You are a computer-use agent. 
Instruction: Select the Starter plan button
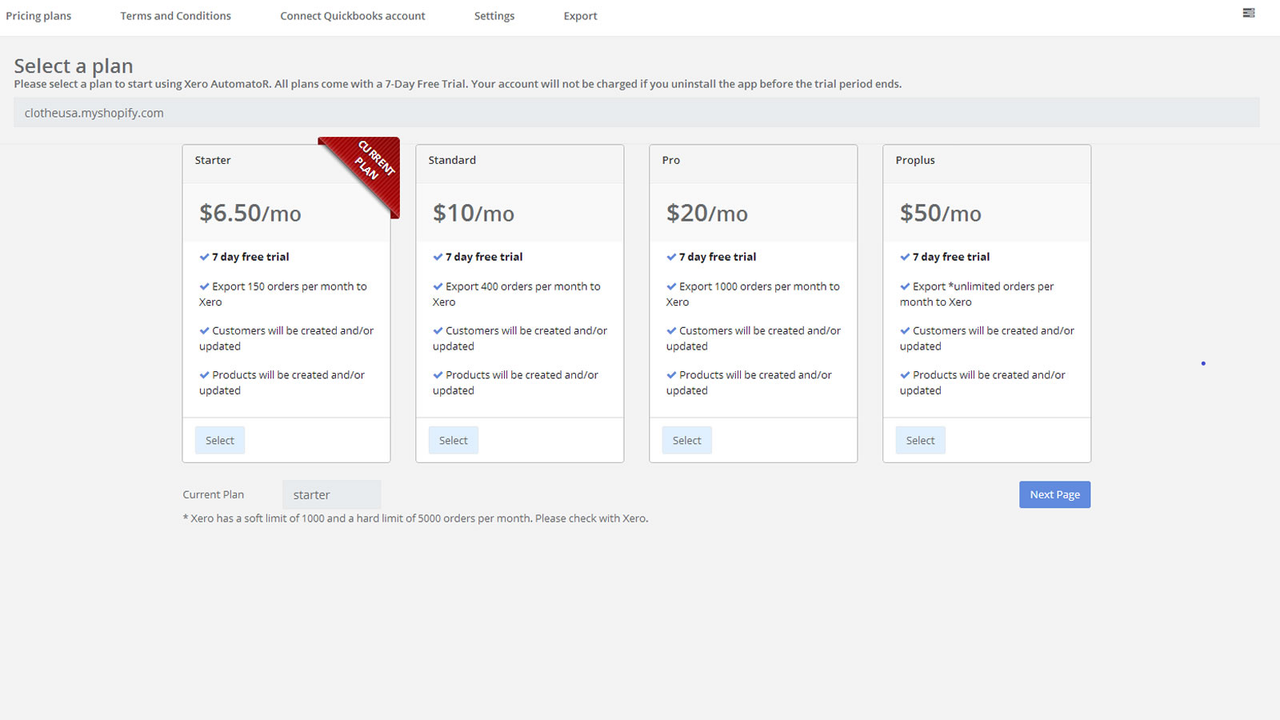pos(220,440)
